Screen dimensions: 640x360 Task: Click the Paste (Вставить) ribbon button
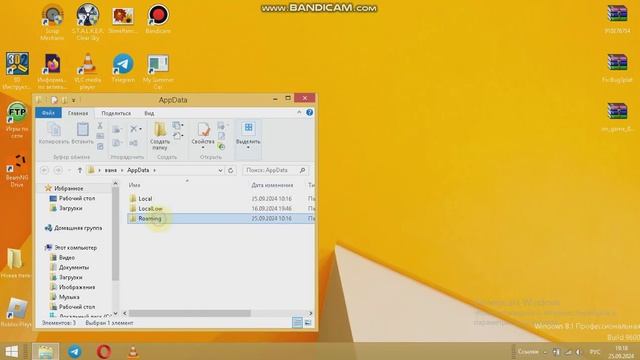(82, 133)
